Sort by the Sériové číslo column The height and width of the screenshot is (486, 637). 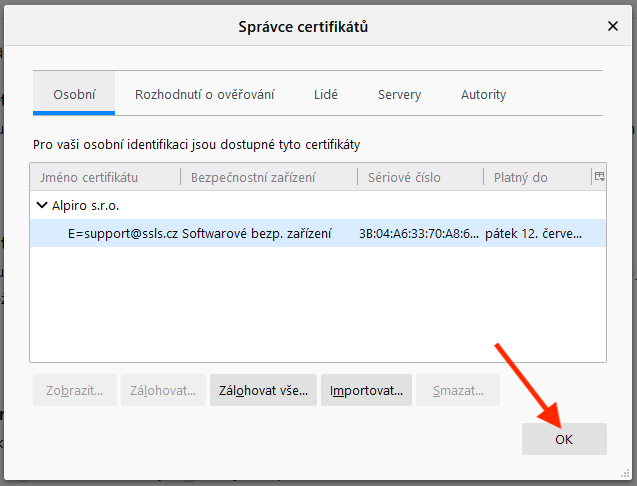point(420,177)
